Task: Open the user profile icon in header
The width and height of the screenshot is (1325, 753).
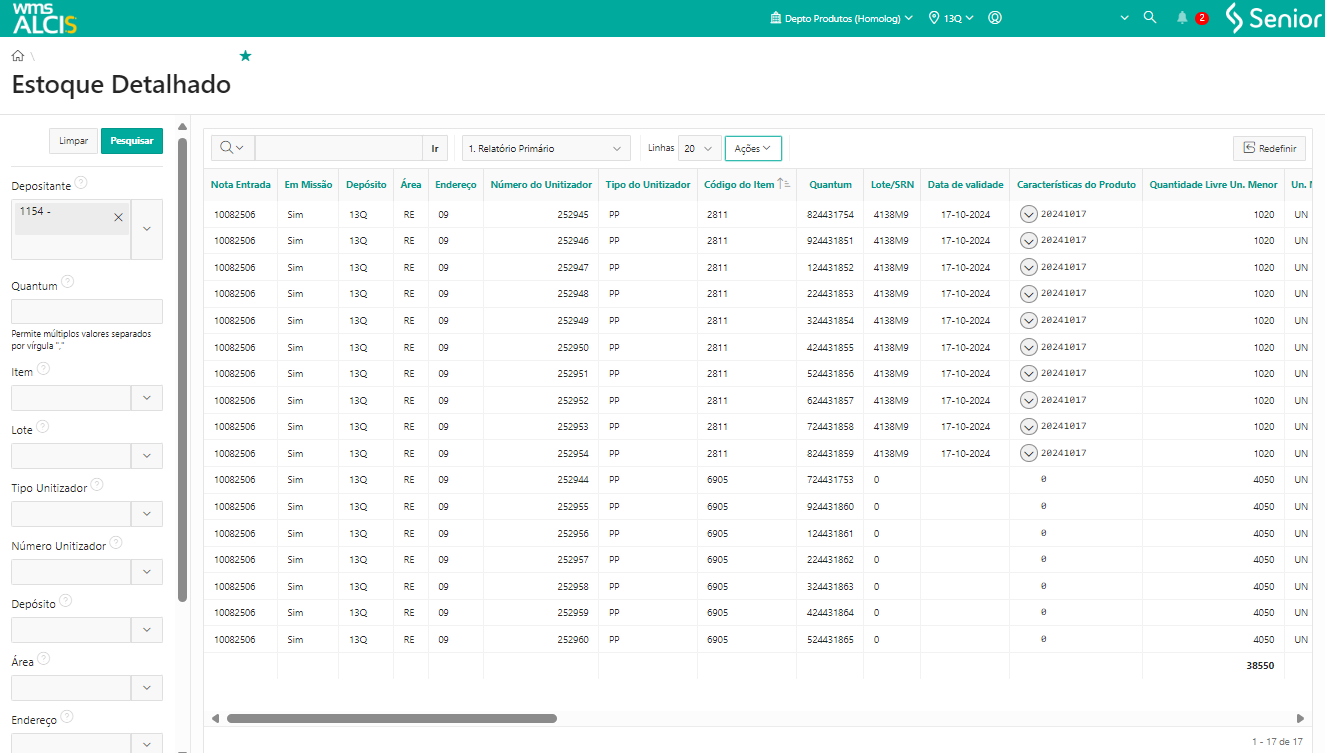Action: (995, 18)
